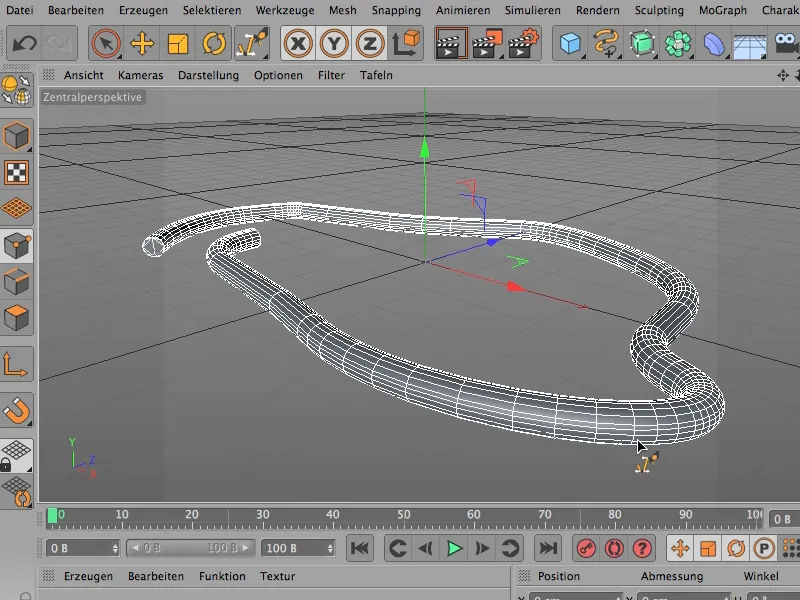
Task: Click the preview range slider bar
Action: point(191,548)
